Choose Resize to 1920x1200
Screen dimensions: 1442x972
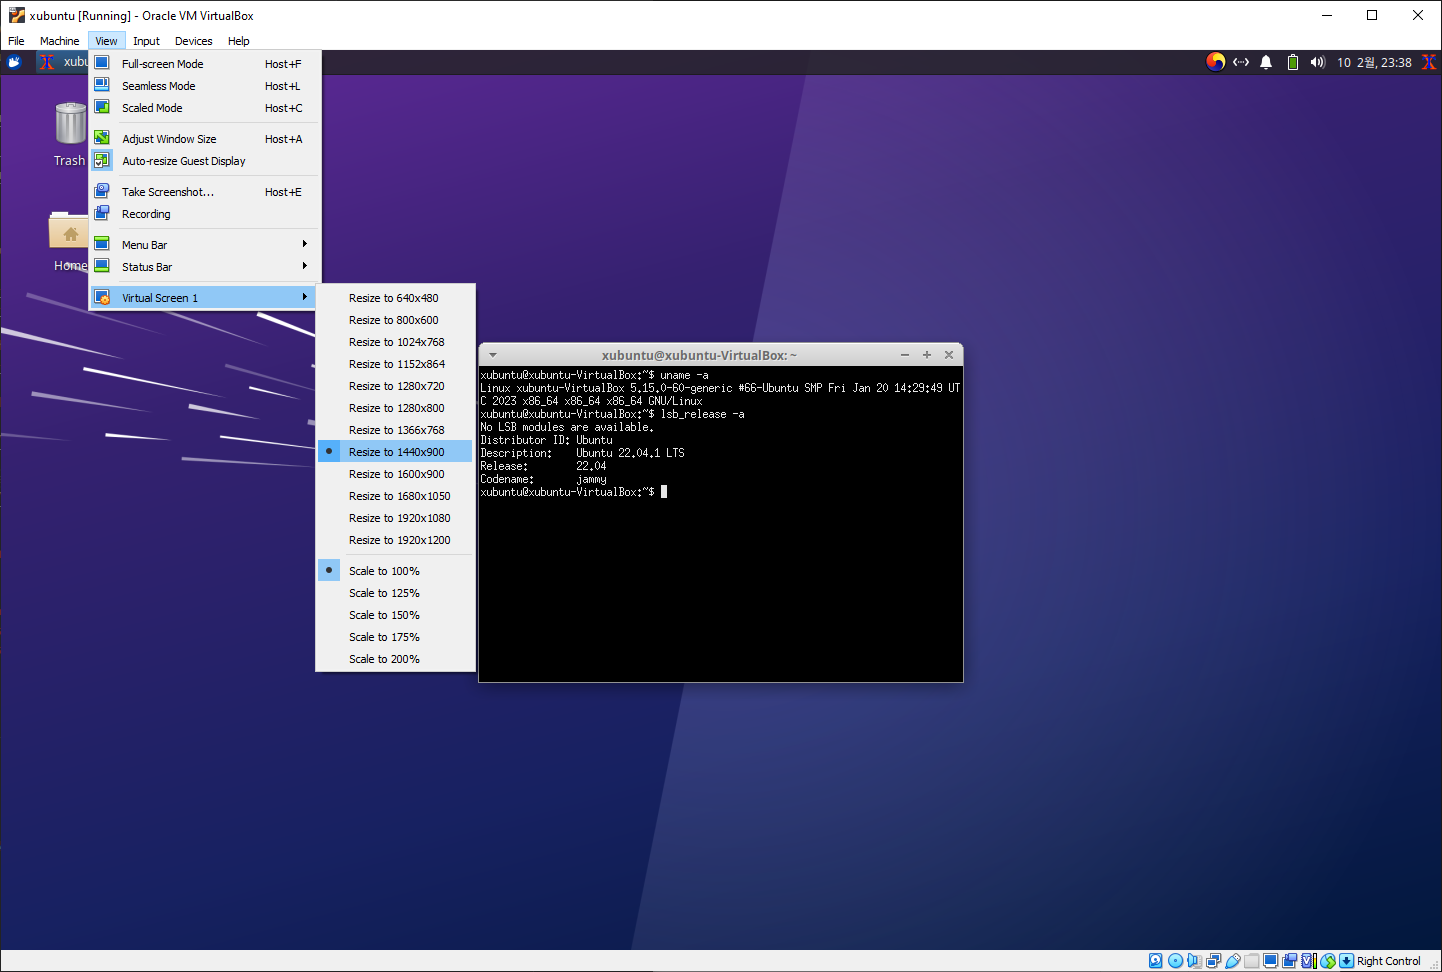point(395,540)
